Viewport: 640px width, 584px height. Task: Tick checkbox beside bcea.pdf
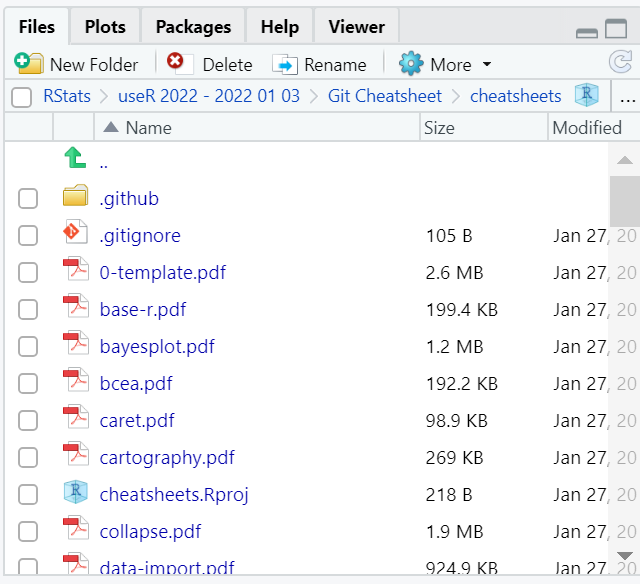pos(28,384)
